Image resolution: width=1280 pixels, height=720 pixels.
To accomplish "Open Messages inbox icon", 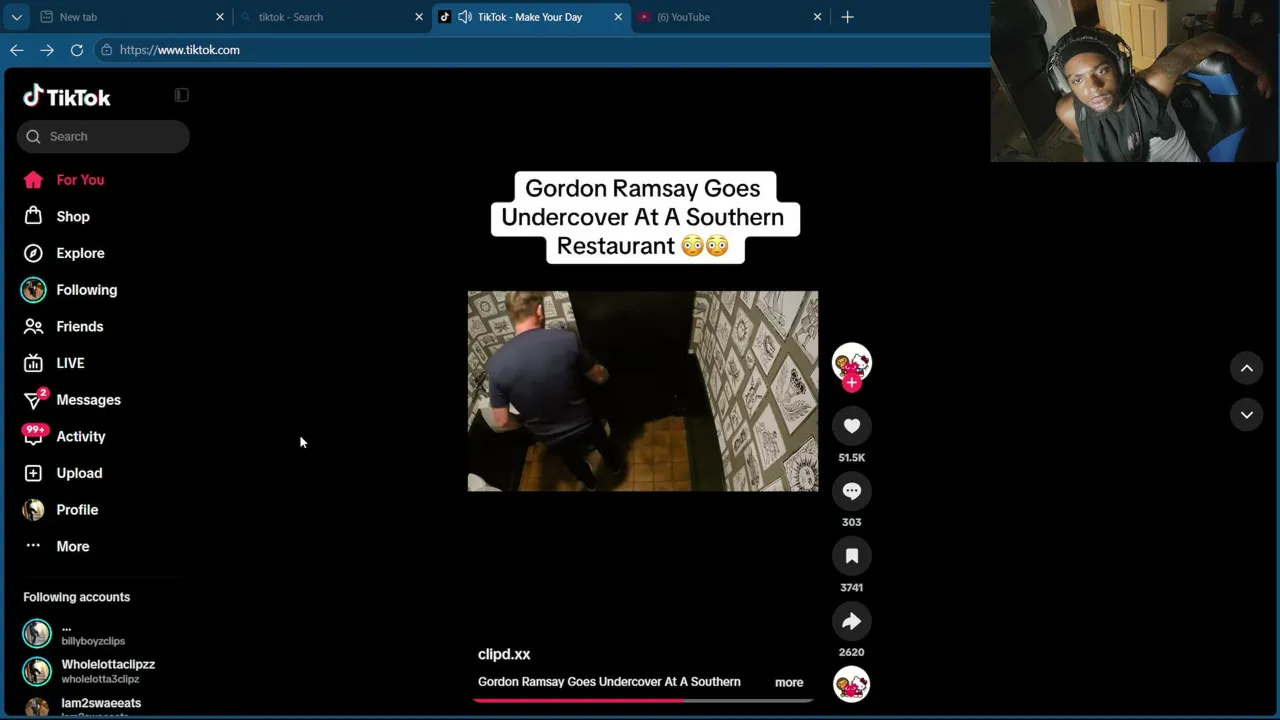I will tap(34, 400).
